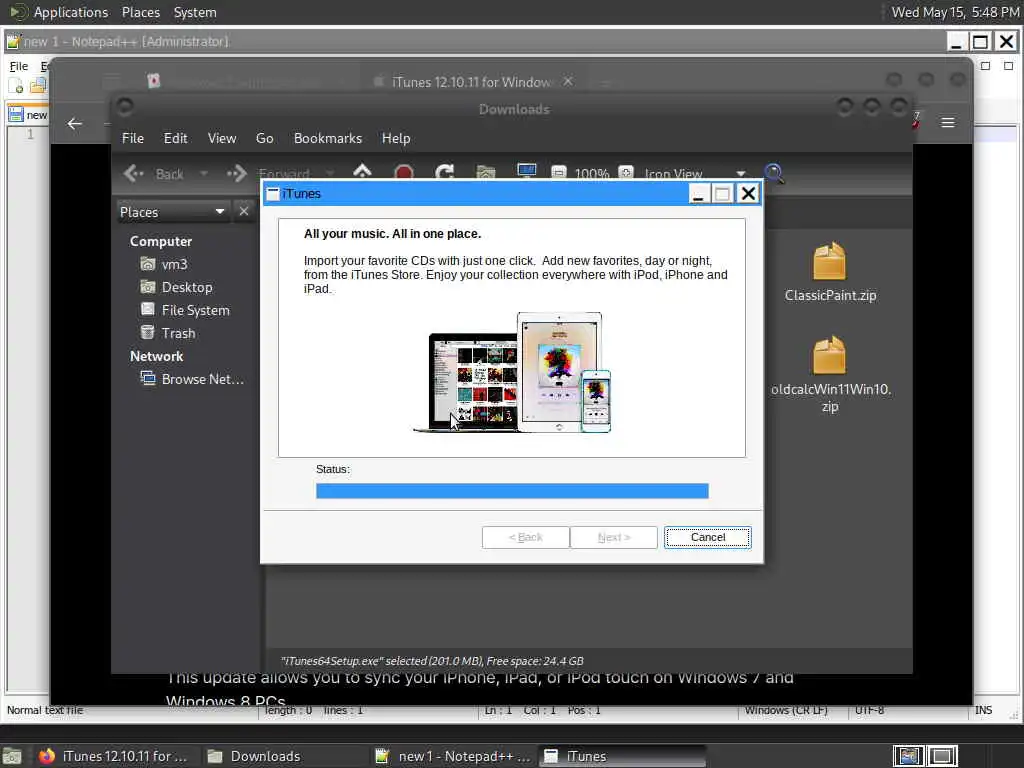Click the Applications menu logo icon
The height and width of the screenshot is (768, 1024).
coord(18,12)
